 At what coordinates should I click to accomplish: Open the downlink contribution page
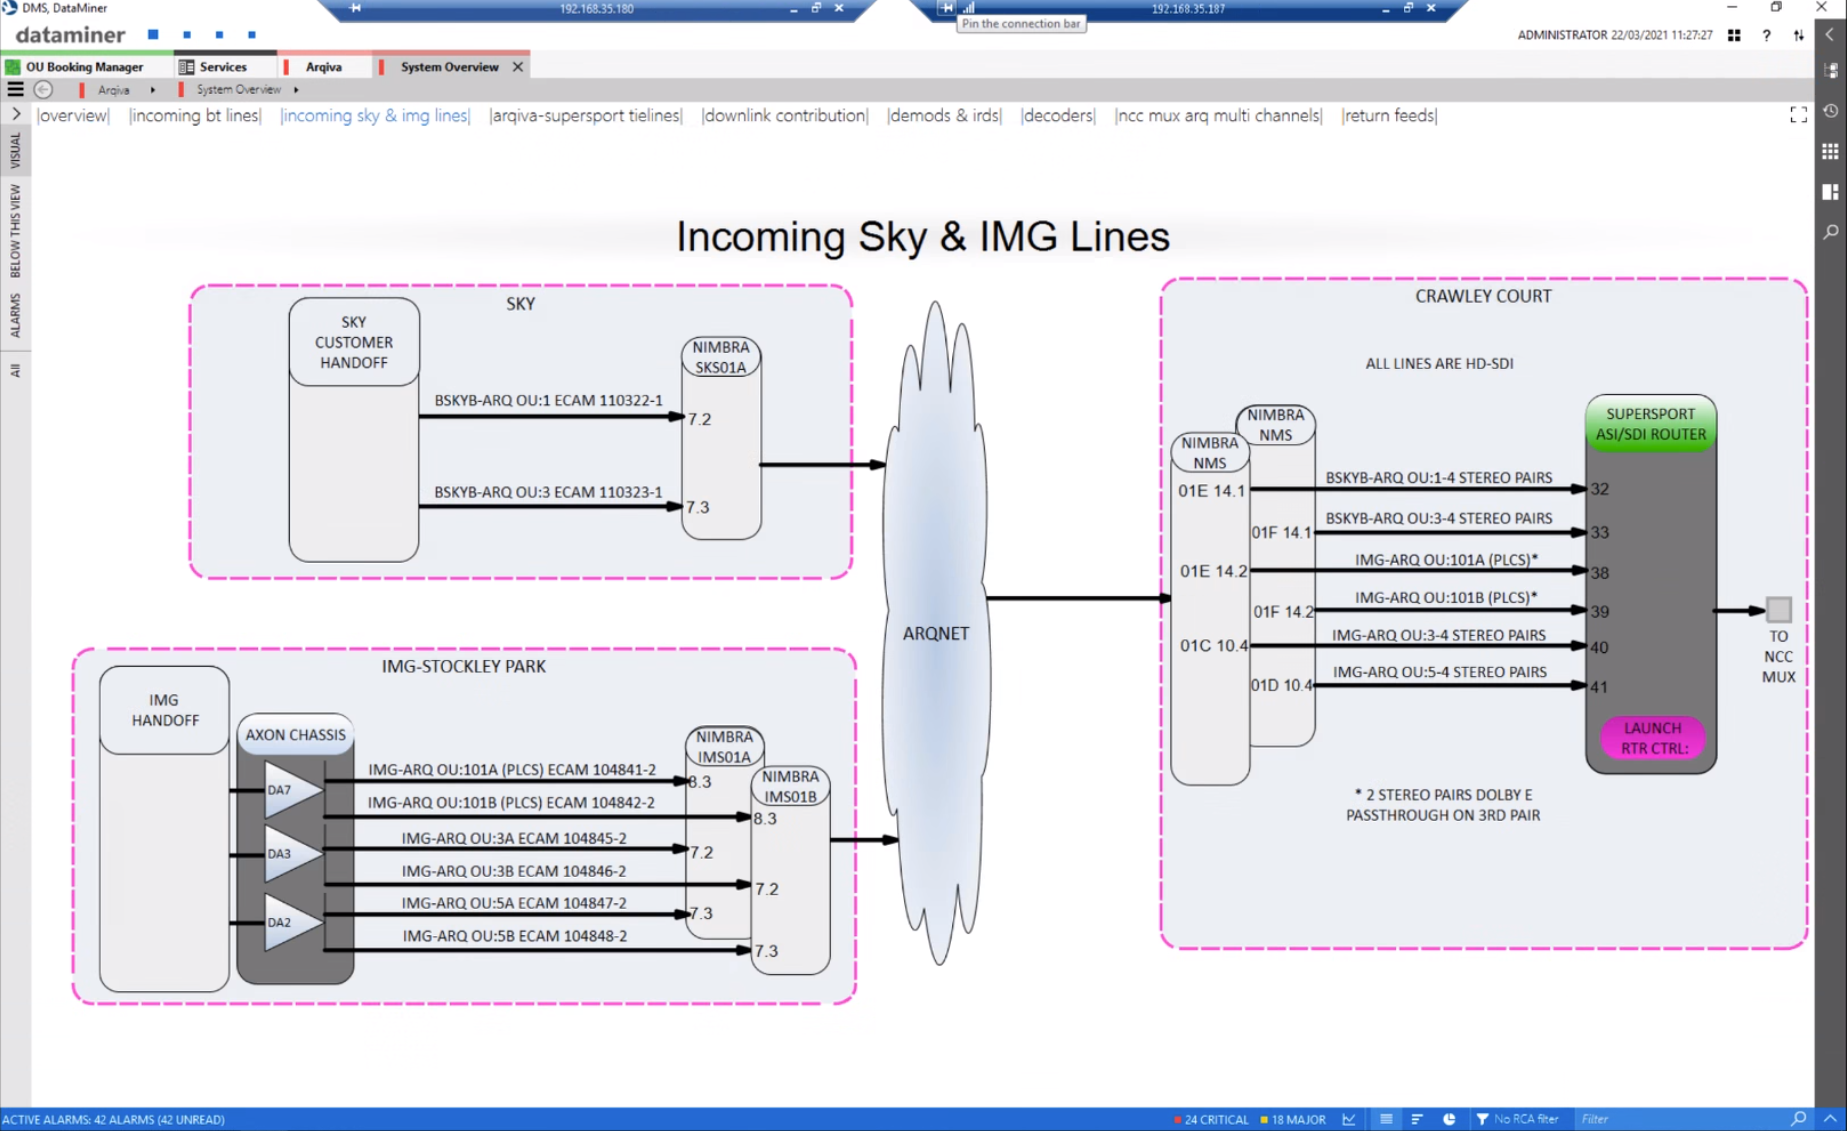785,115
